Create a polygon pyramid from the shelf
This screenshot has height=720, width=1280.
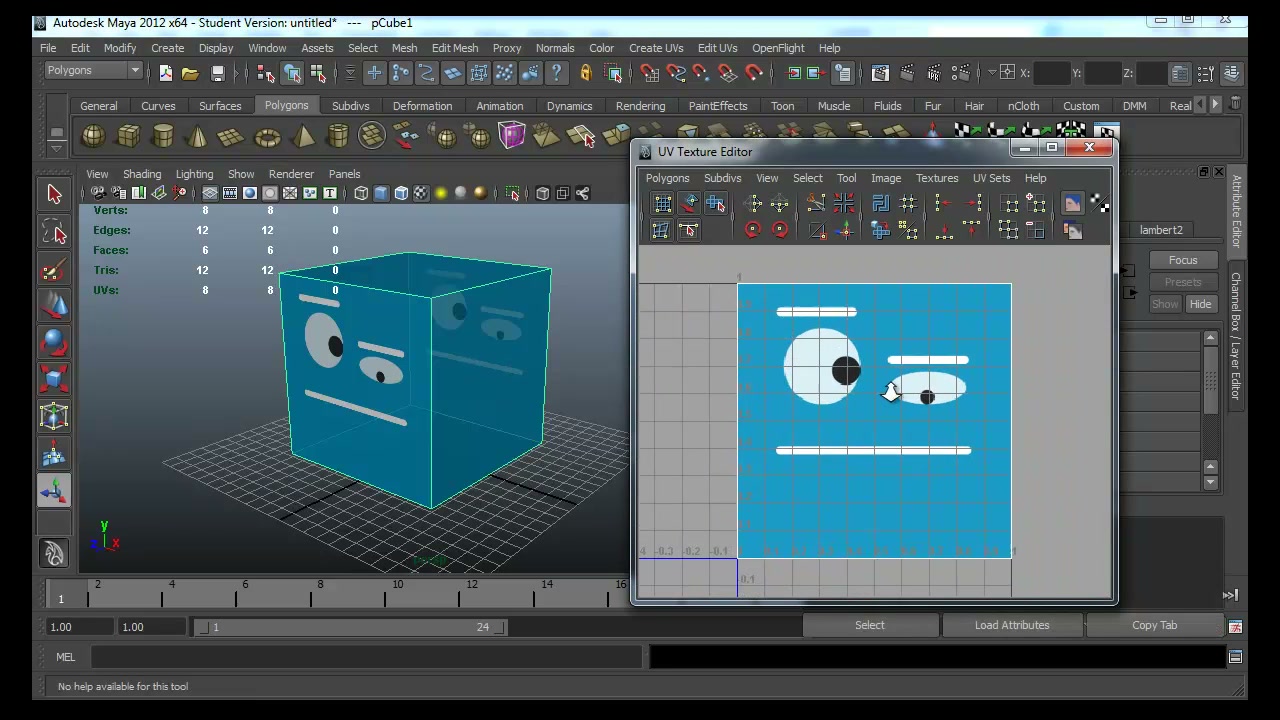coord(302,136)
